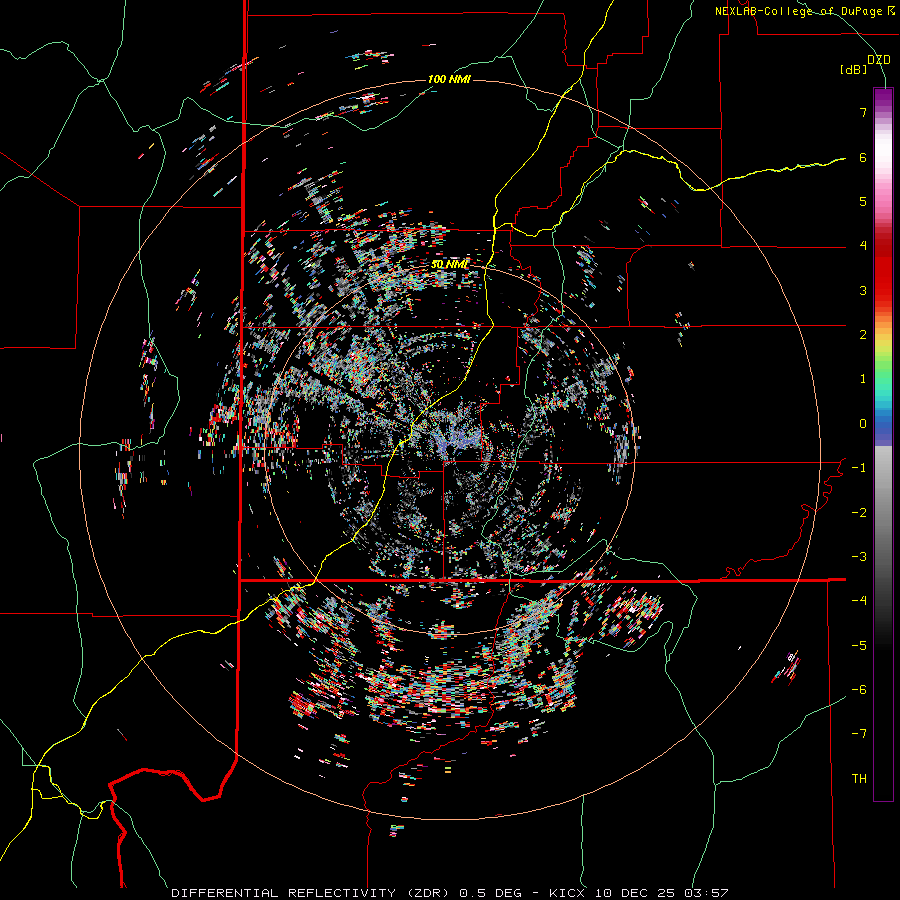Select the -7 dB scale label
Image resolution: width=900 pixels, height=900 pixels.
859,734
